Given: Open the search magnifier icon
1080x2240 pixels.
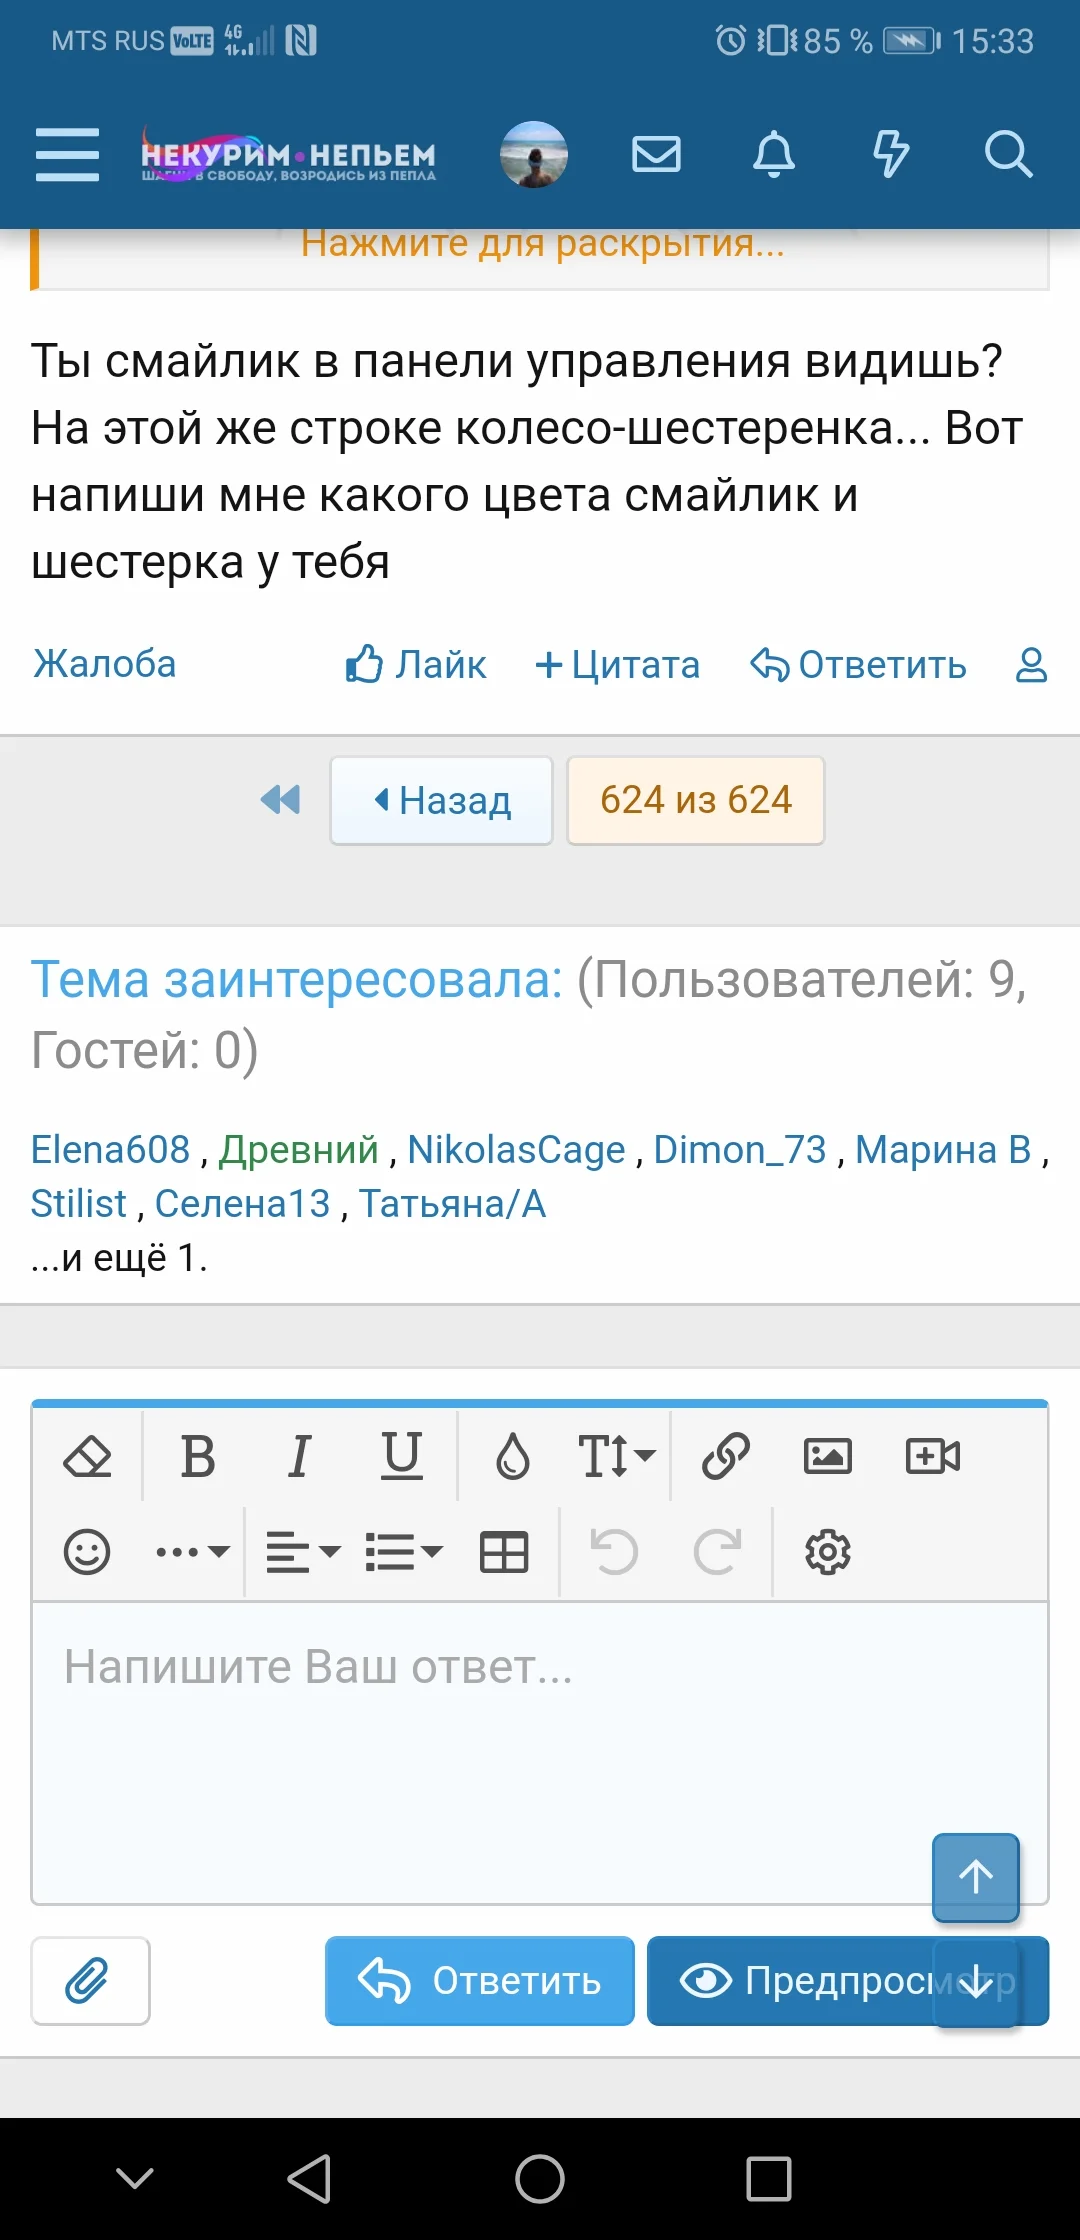Looking at the screenshot, I should pyautogui.click(x=1008, y=155).
